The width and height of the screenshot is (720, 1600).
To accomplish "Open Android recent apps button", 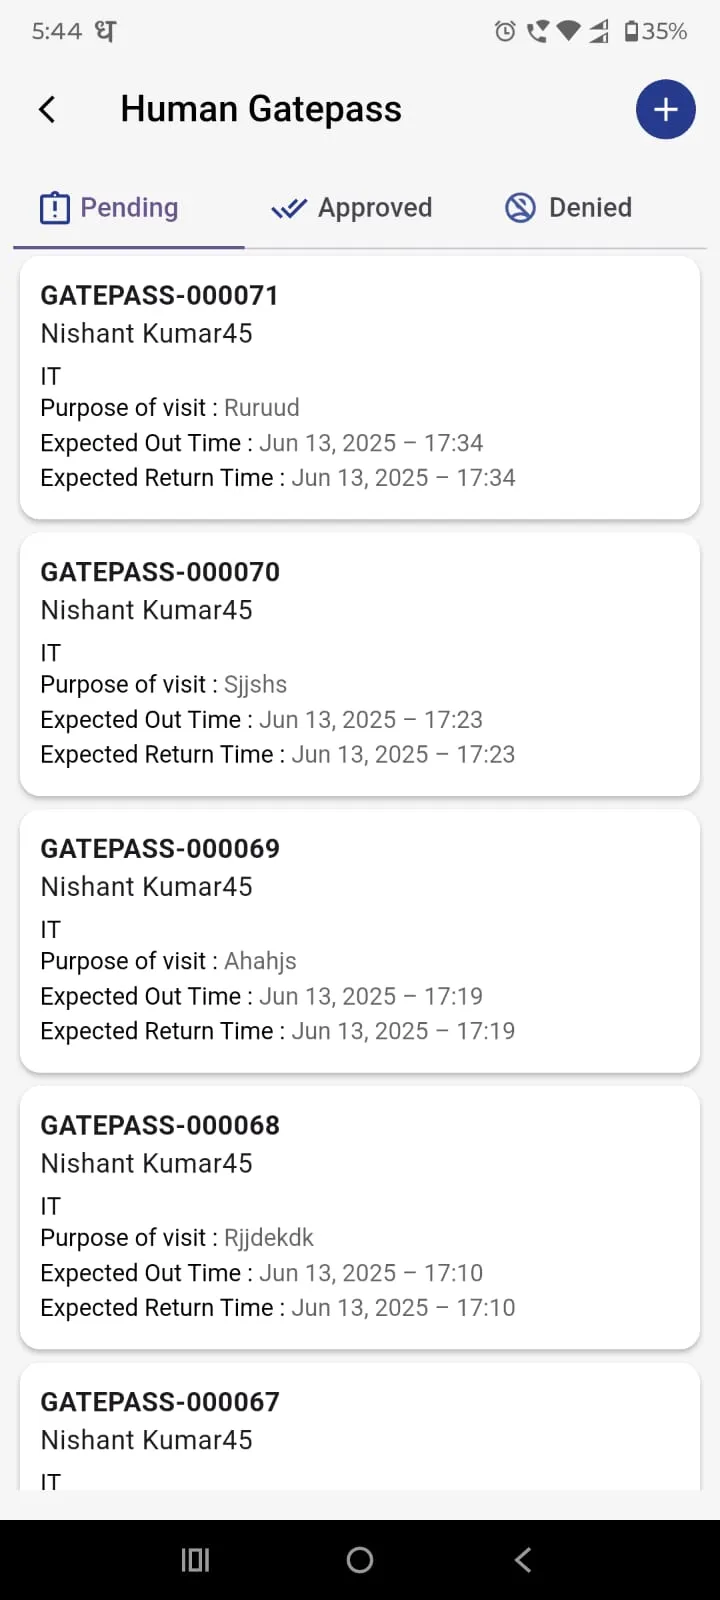I will (195, 1560).
